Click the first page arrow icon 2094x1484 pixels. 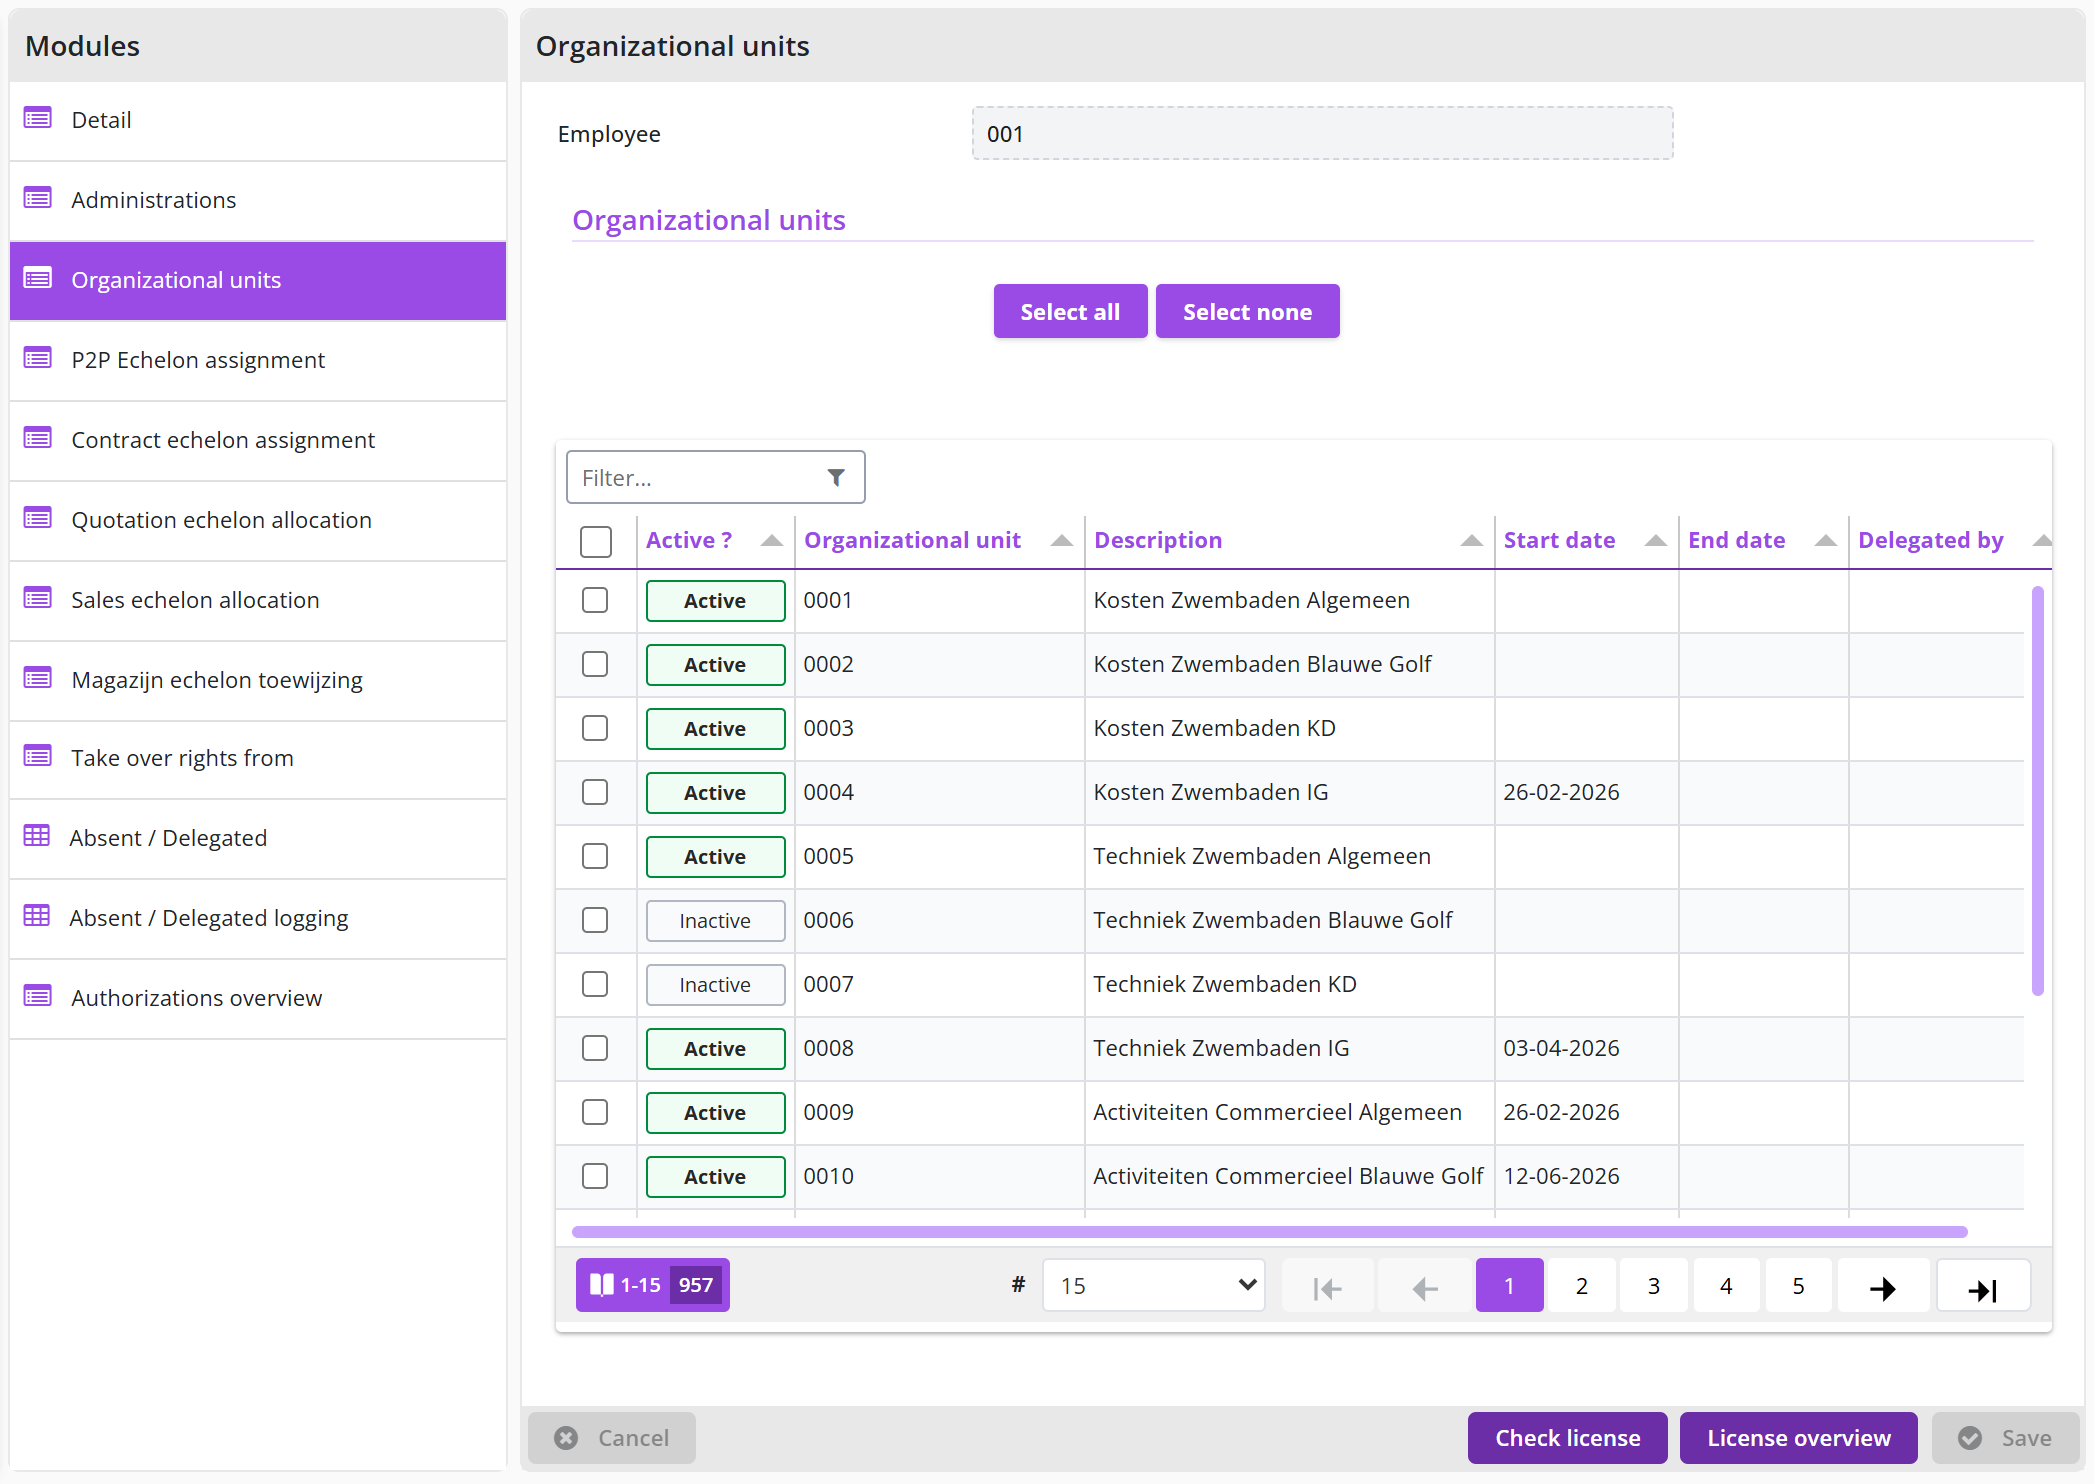[x=1328, y=1287]
